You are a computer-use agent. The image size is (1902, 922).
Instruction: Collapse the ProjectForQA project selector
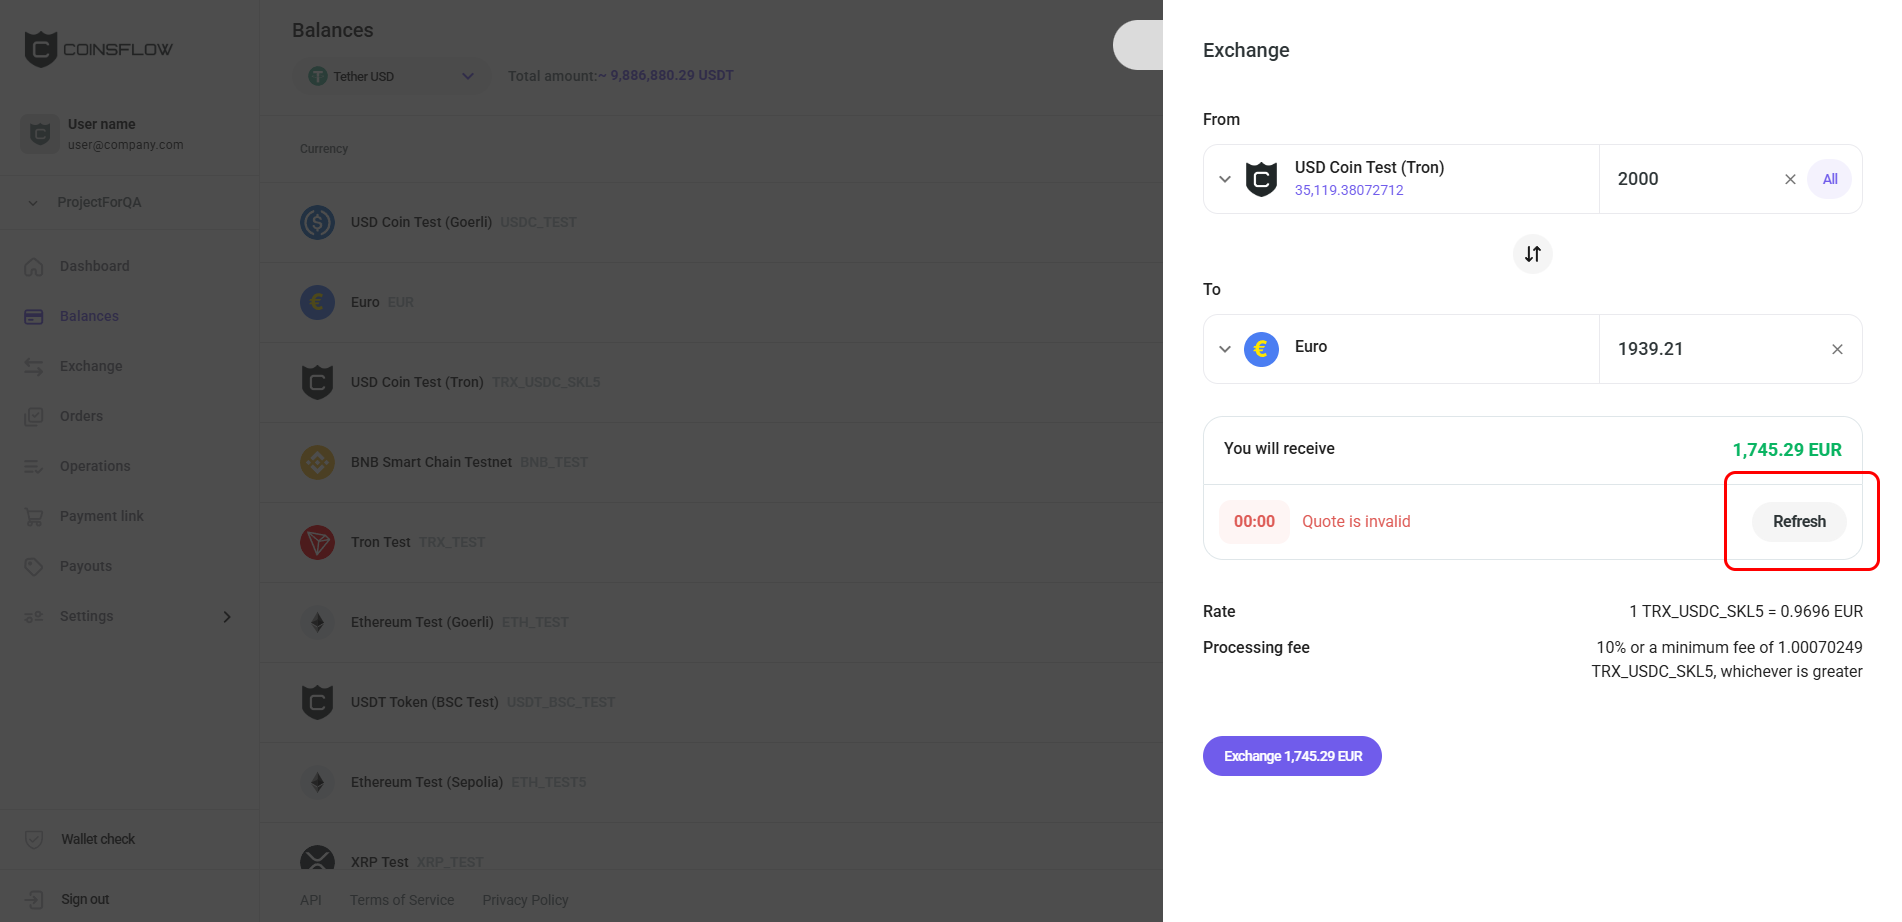33,202
